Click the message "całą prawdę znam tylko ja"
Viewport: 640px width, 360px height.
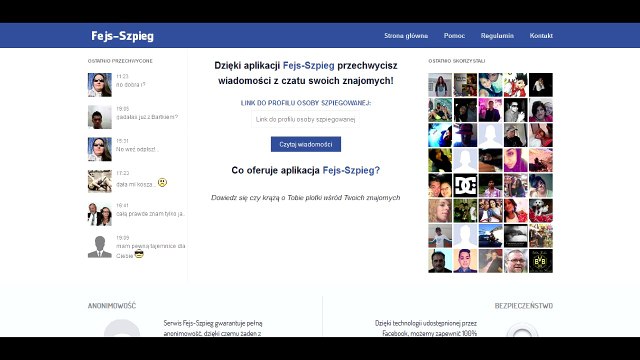pos(151,213)
